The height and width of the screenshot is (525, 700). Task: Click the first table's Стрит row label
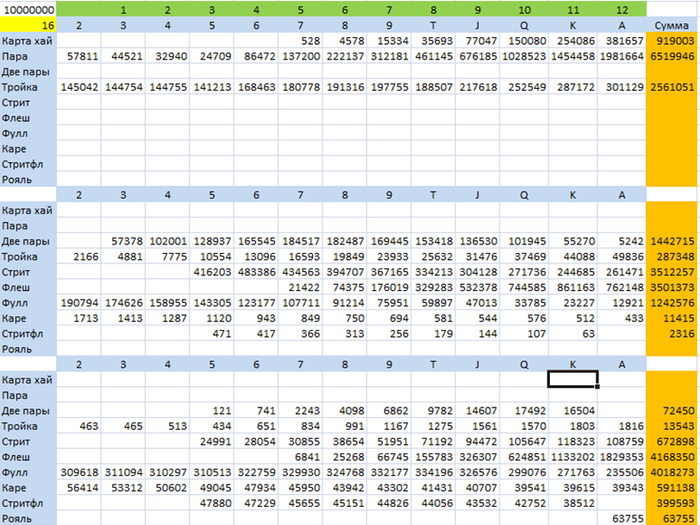coord(28,103)
